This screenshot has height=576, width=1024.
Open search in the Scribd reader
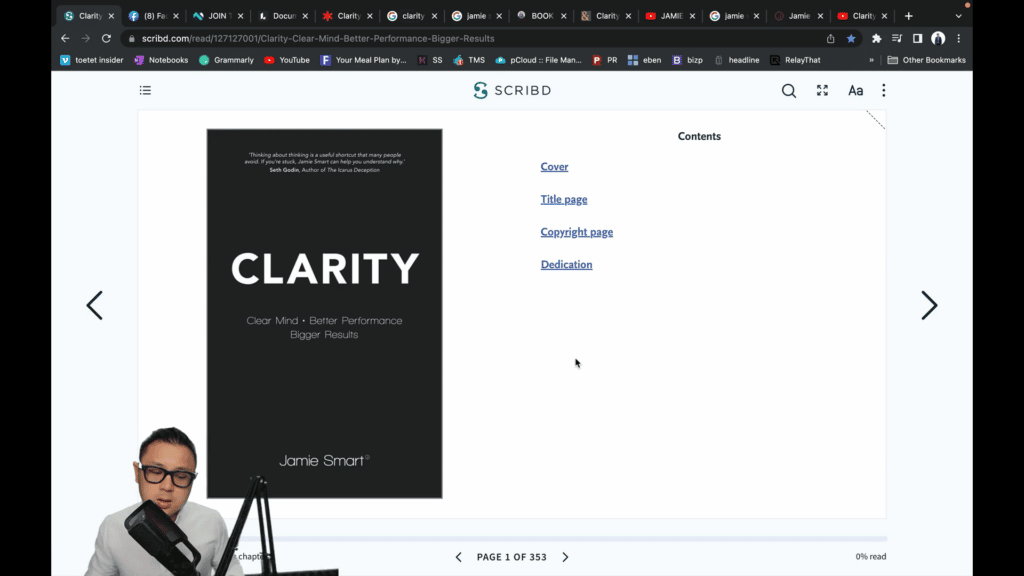tap(789, 91)
